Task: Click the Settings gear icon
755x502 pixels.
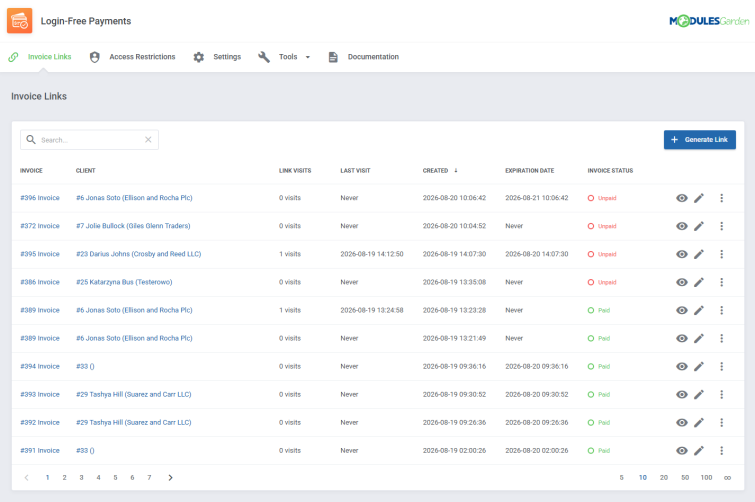Action: (x=199, y=57)
